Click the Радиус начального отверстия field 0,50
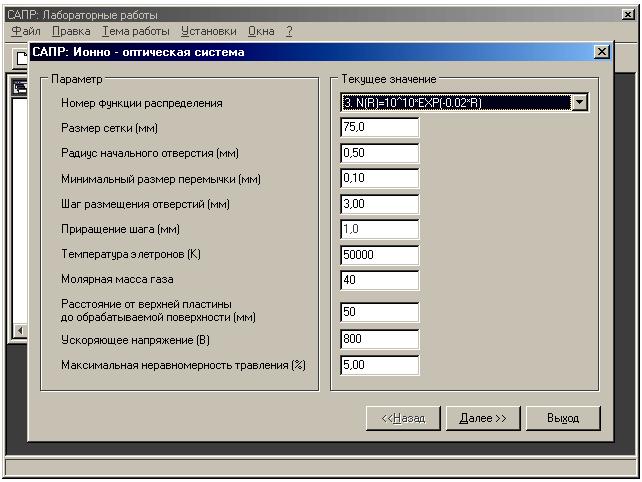The width and height of the screenshot is (642, 482). point(380,153)
